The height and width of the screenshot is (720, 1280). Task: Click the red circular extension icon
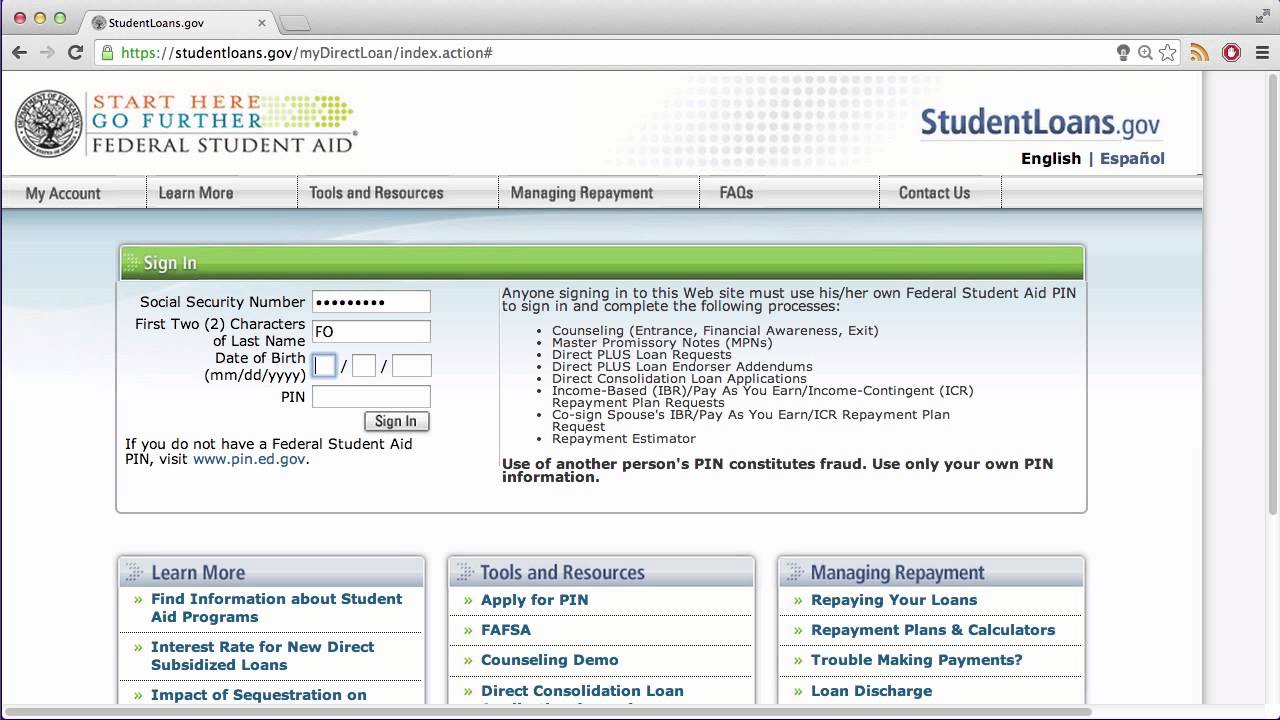[1231, 53]
